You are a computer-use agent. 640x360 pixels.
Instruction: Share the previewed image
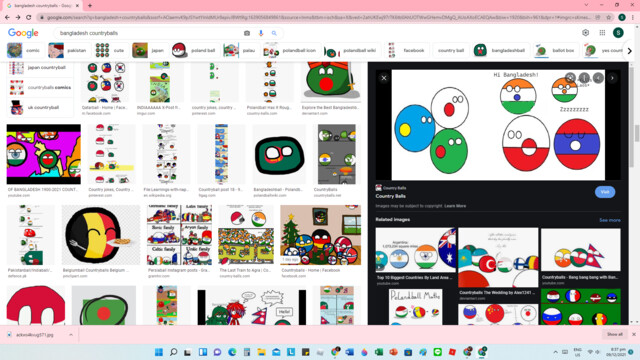point(570,78)
